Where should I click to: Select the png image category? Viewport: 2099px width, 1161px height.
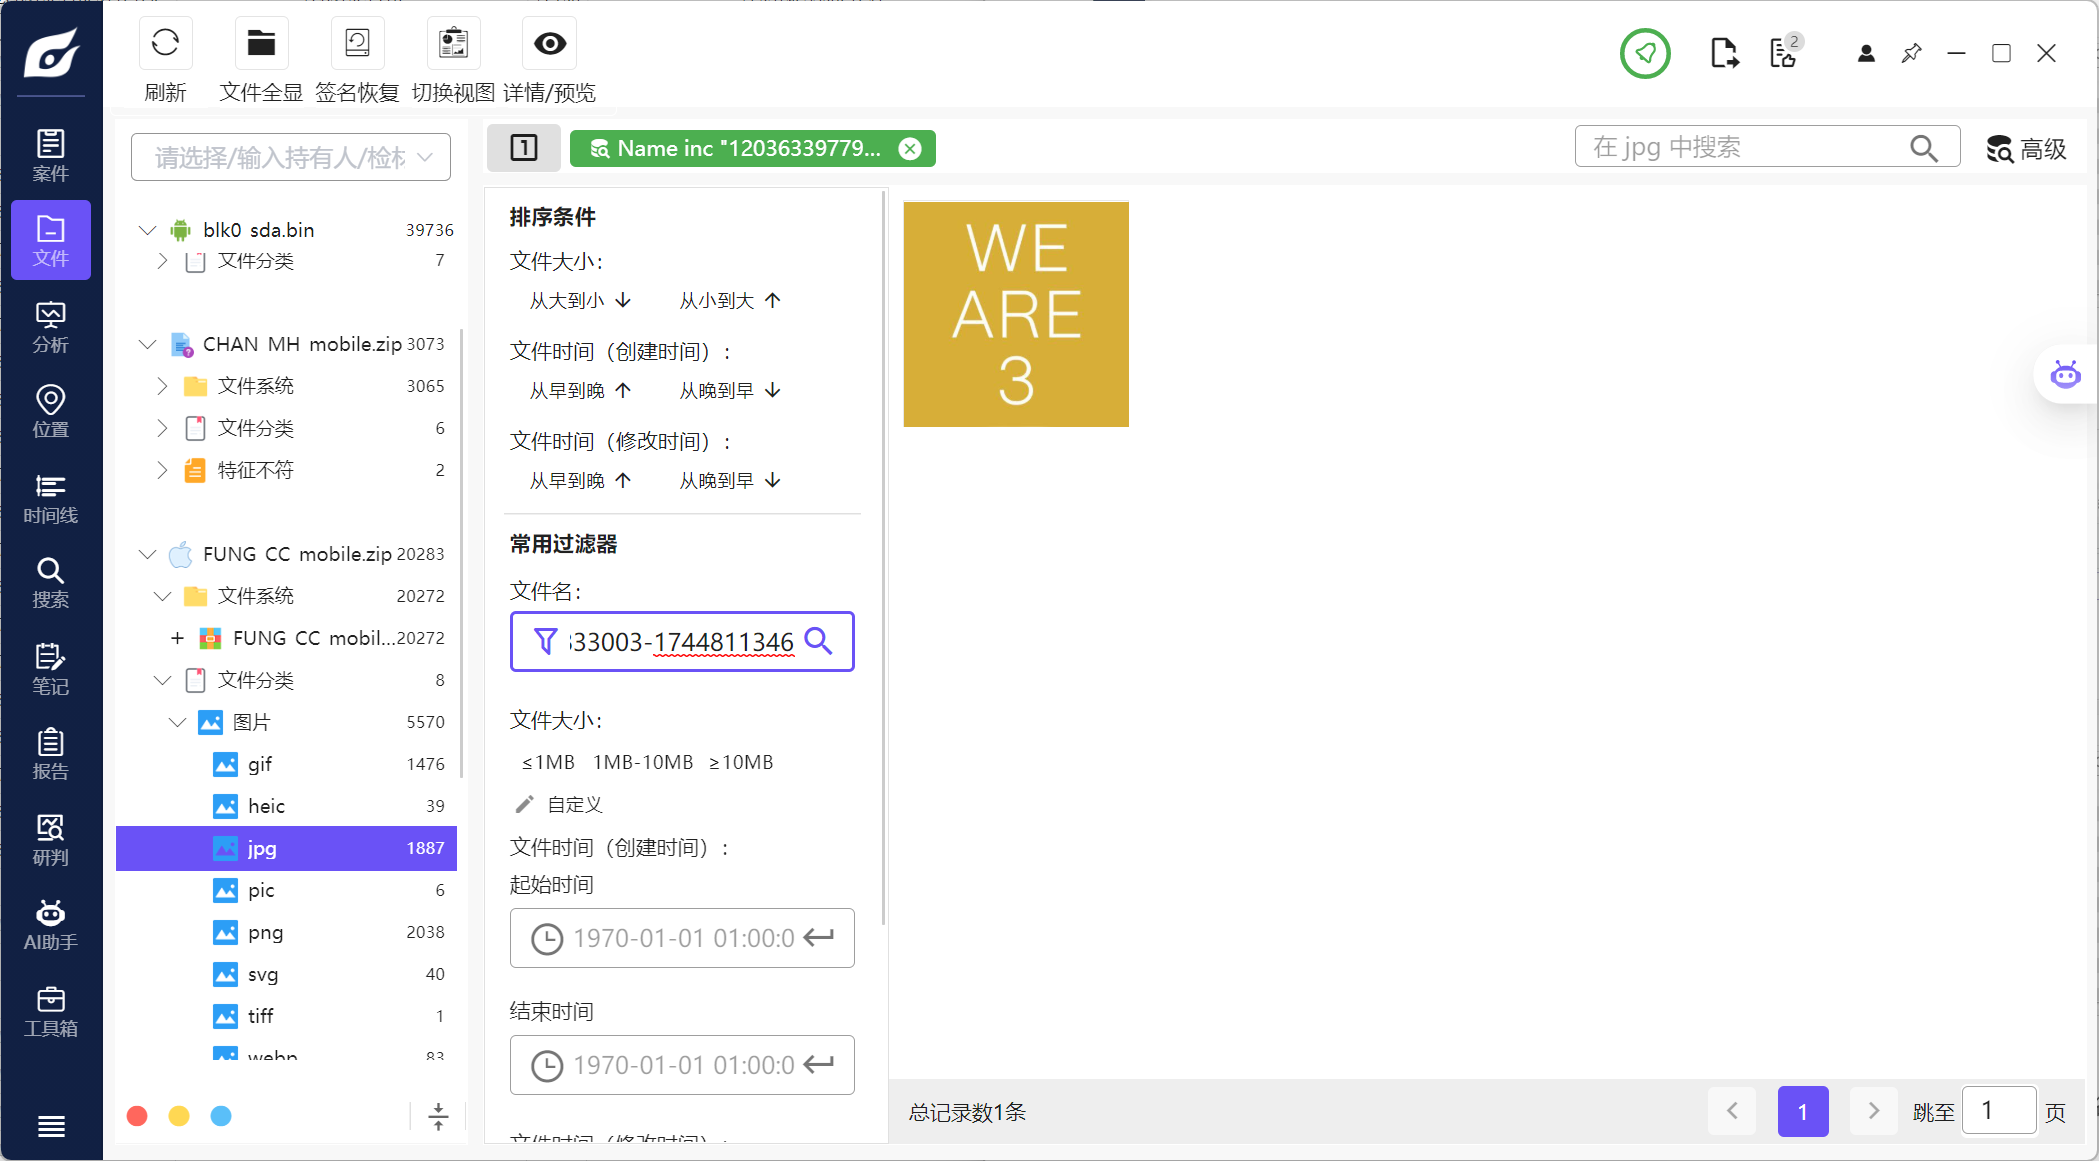click(x=266, y=932)
